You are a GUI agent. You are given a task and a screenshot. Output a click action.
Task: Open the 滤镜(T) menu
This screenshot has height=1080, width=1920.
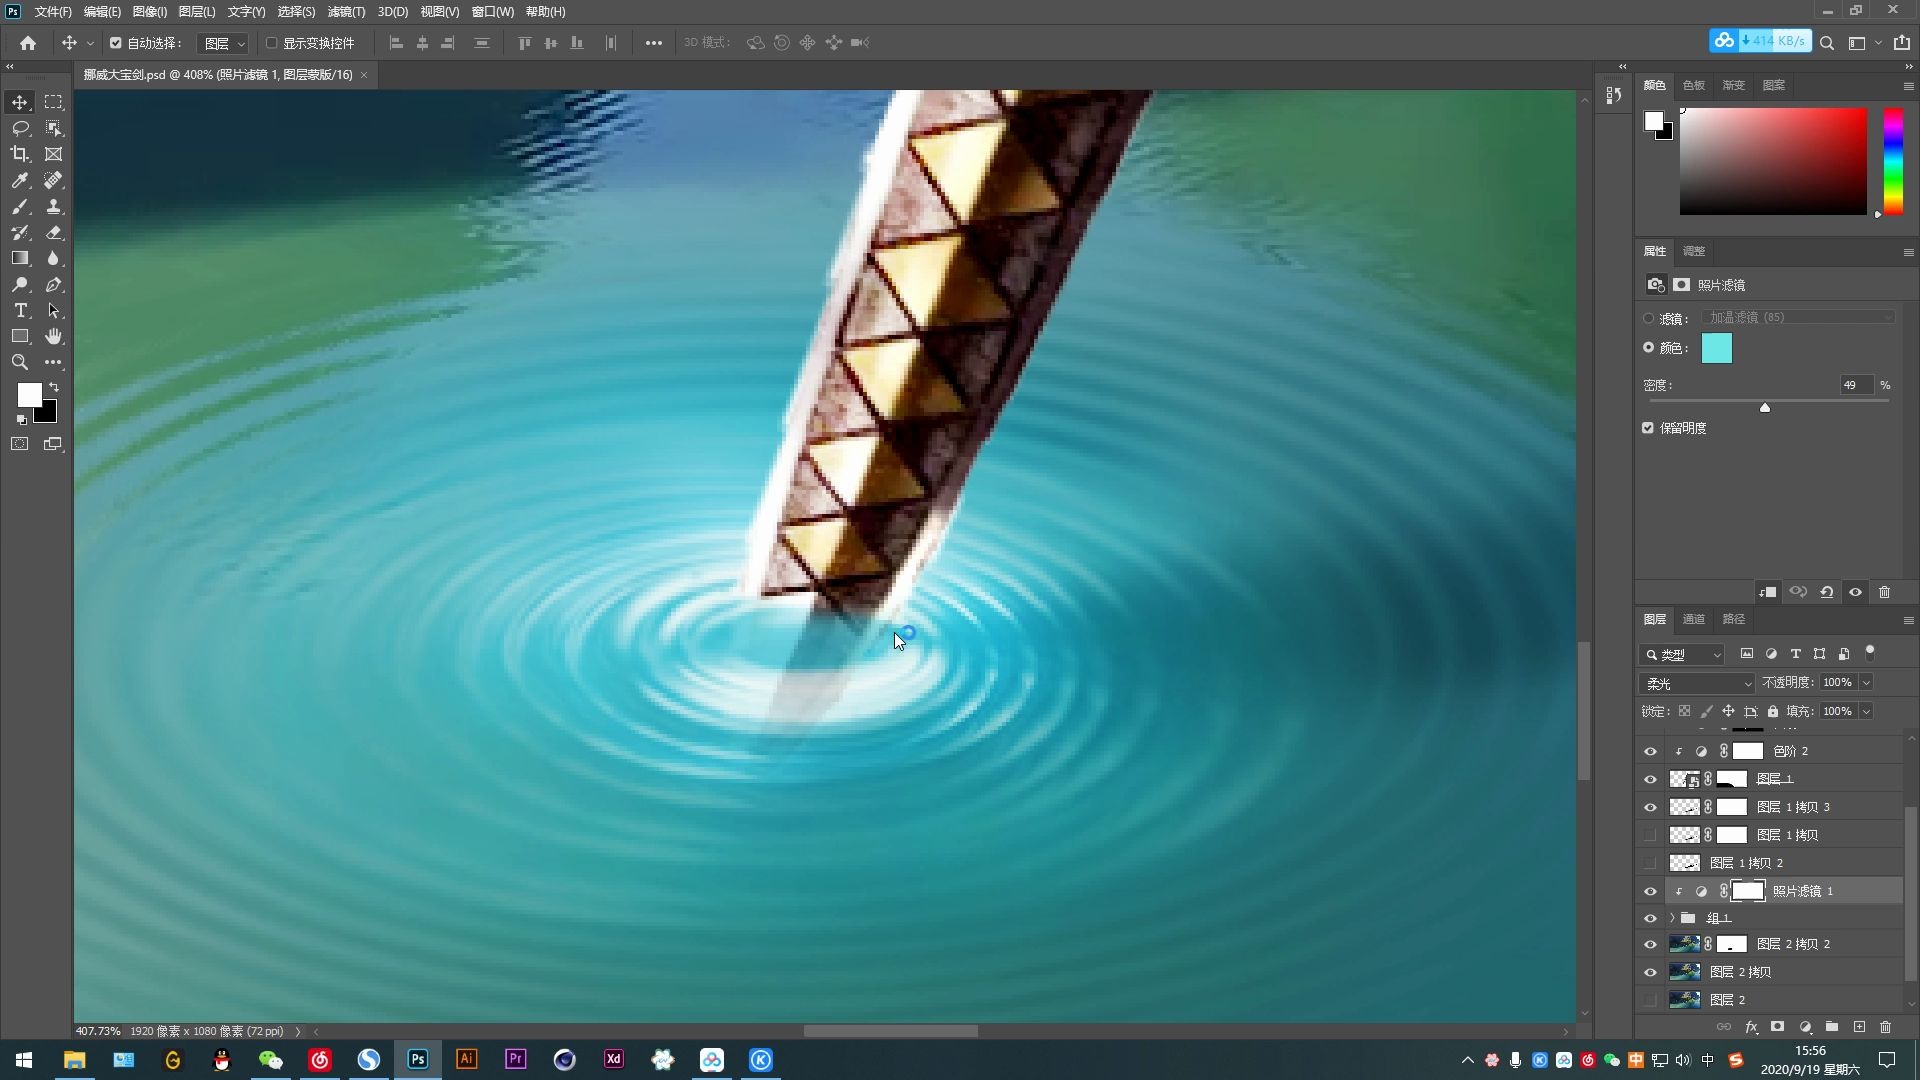(346, 12)
